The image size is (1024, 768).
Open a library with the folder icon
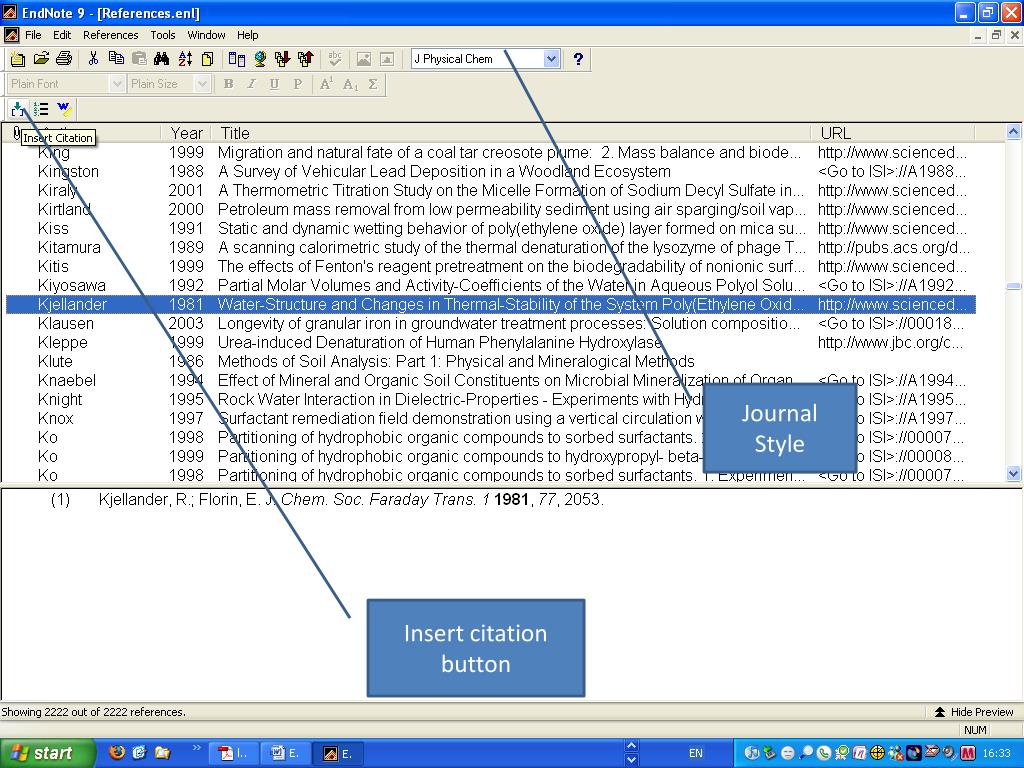tap(40, 59)
